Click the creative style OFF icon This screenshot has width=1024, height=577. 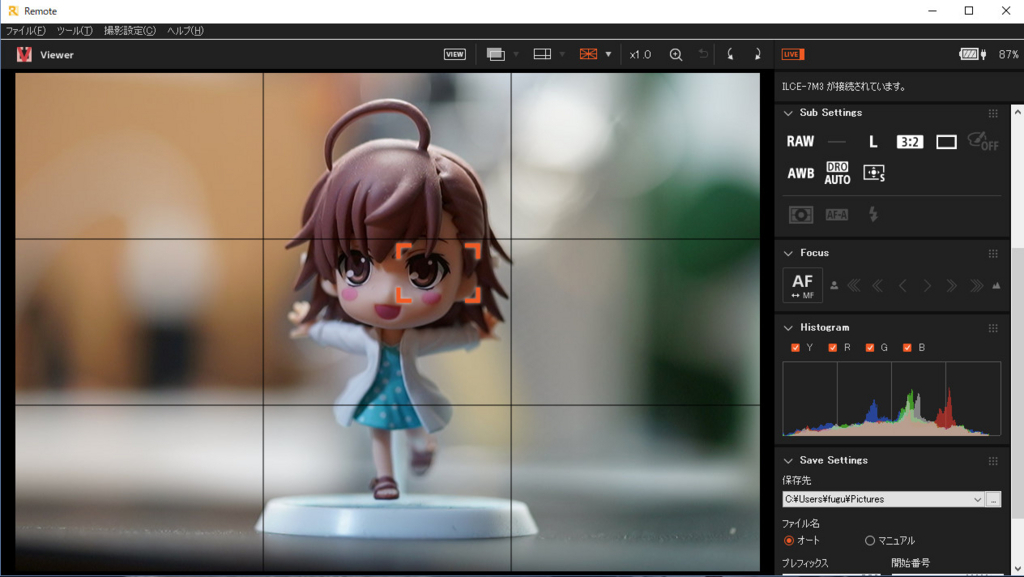point(983,141)
